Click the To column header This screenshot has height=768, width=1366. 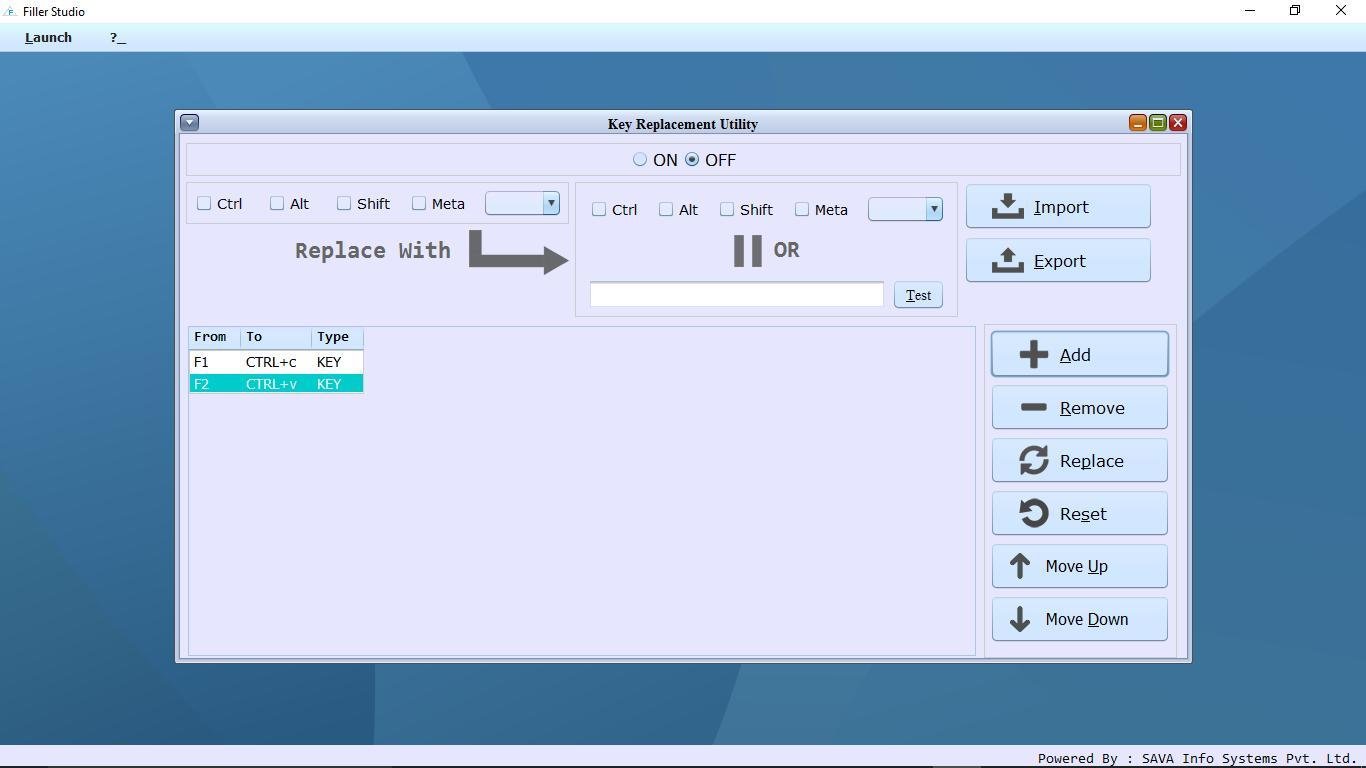276,337
